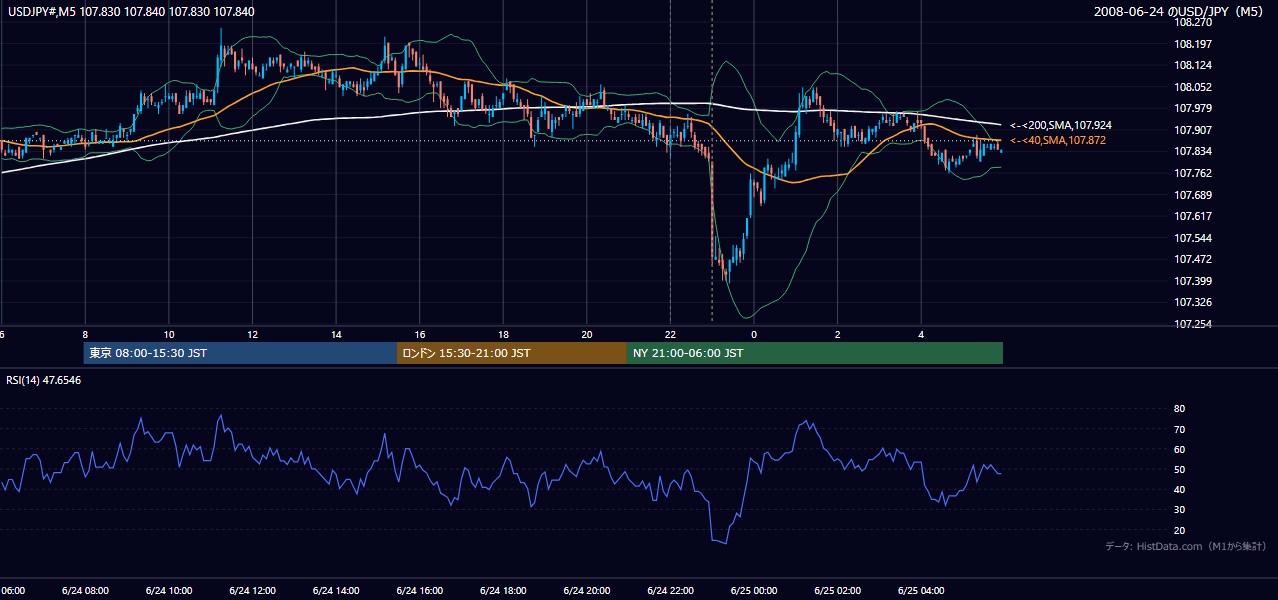
Task: Click the '6/25 04:00' time axis label
Action: [920, 591]
